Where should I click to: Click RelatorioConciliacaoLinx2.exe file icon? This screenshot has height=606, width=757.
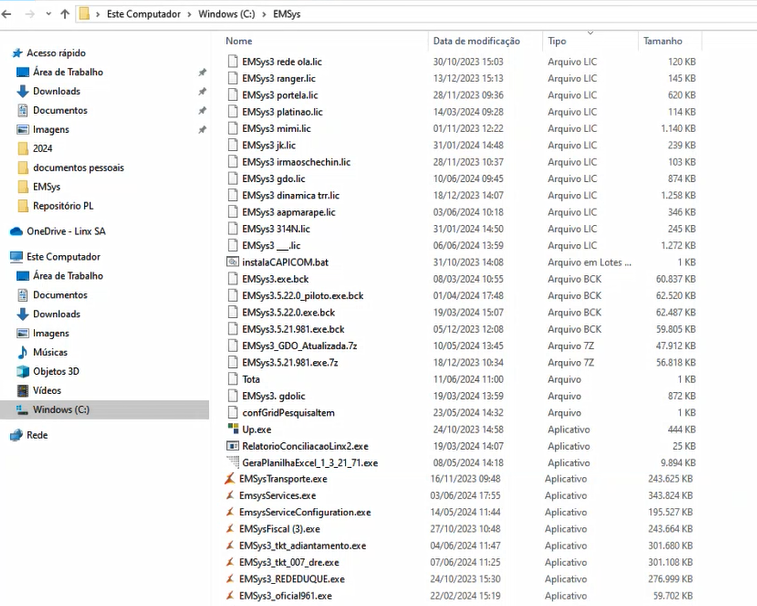[233, 446]
